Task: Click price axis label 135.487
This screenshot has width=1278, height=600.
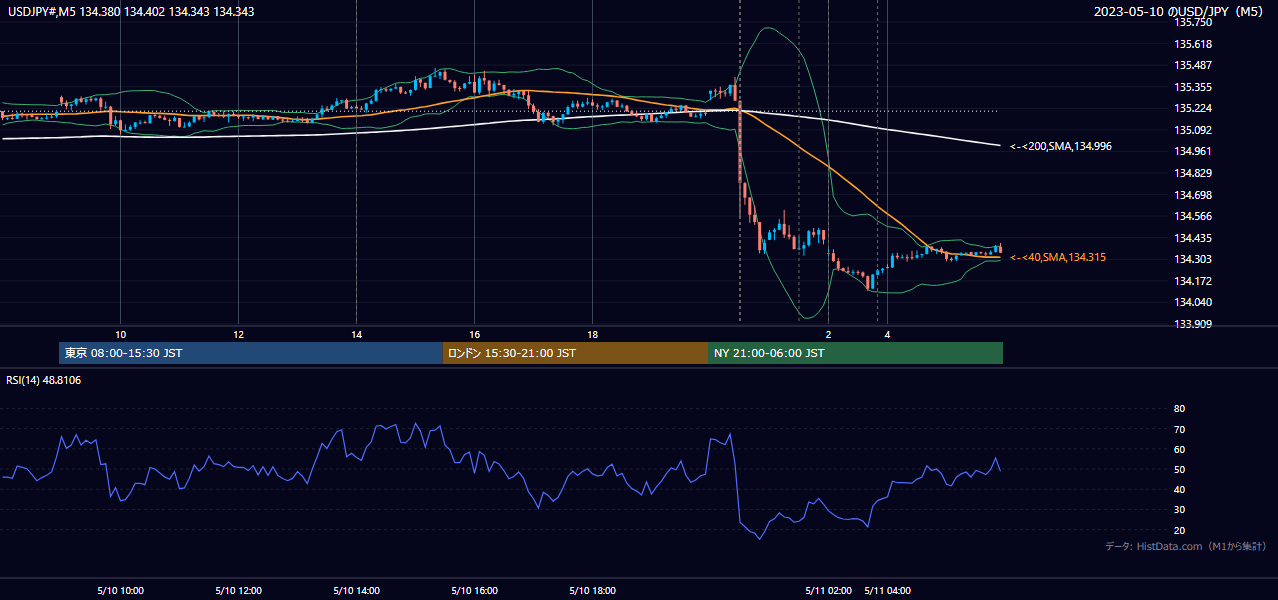Action: [1192, 65]
